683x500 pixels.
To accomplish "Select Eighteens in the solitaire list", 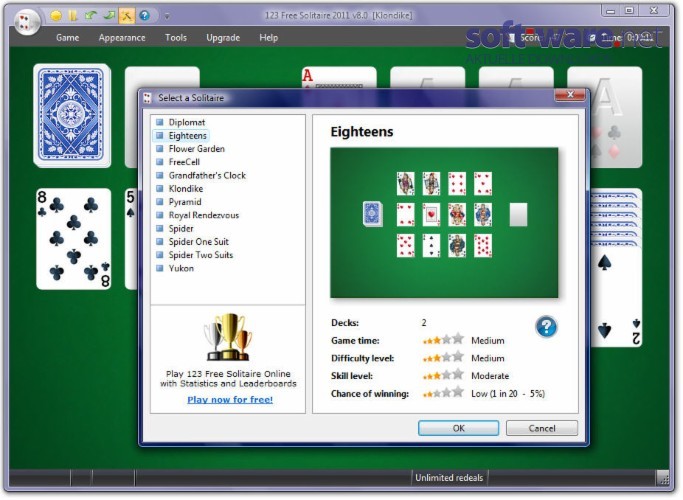I will pyautogui.click(x=187, y=136).
